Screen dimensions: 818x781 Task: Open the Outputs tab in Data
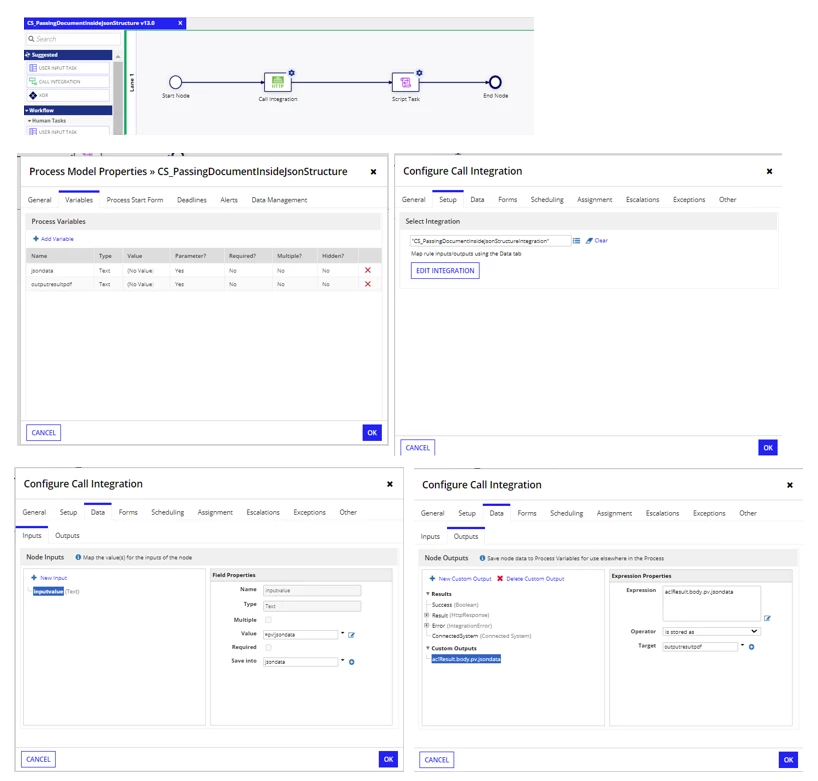67,536
